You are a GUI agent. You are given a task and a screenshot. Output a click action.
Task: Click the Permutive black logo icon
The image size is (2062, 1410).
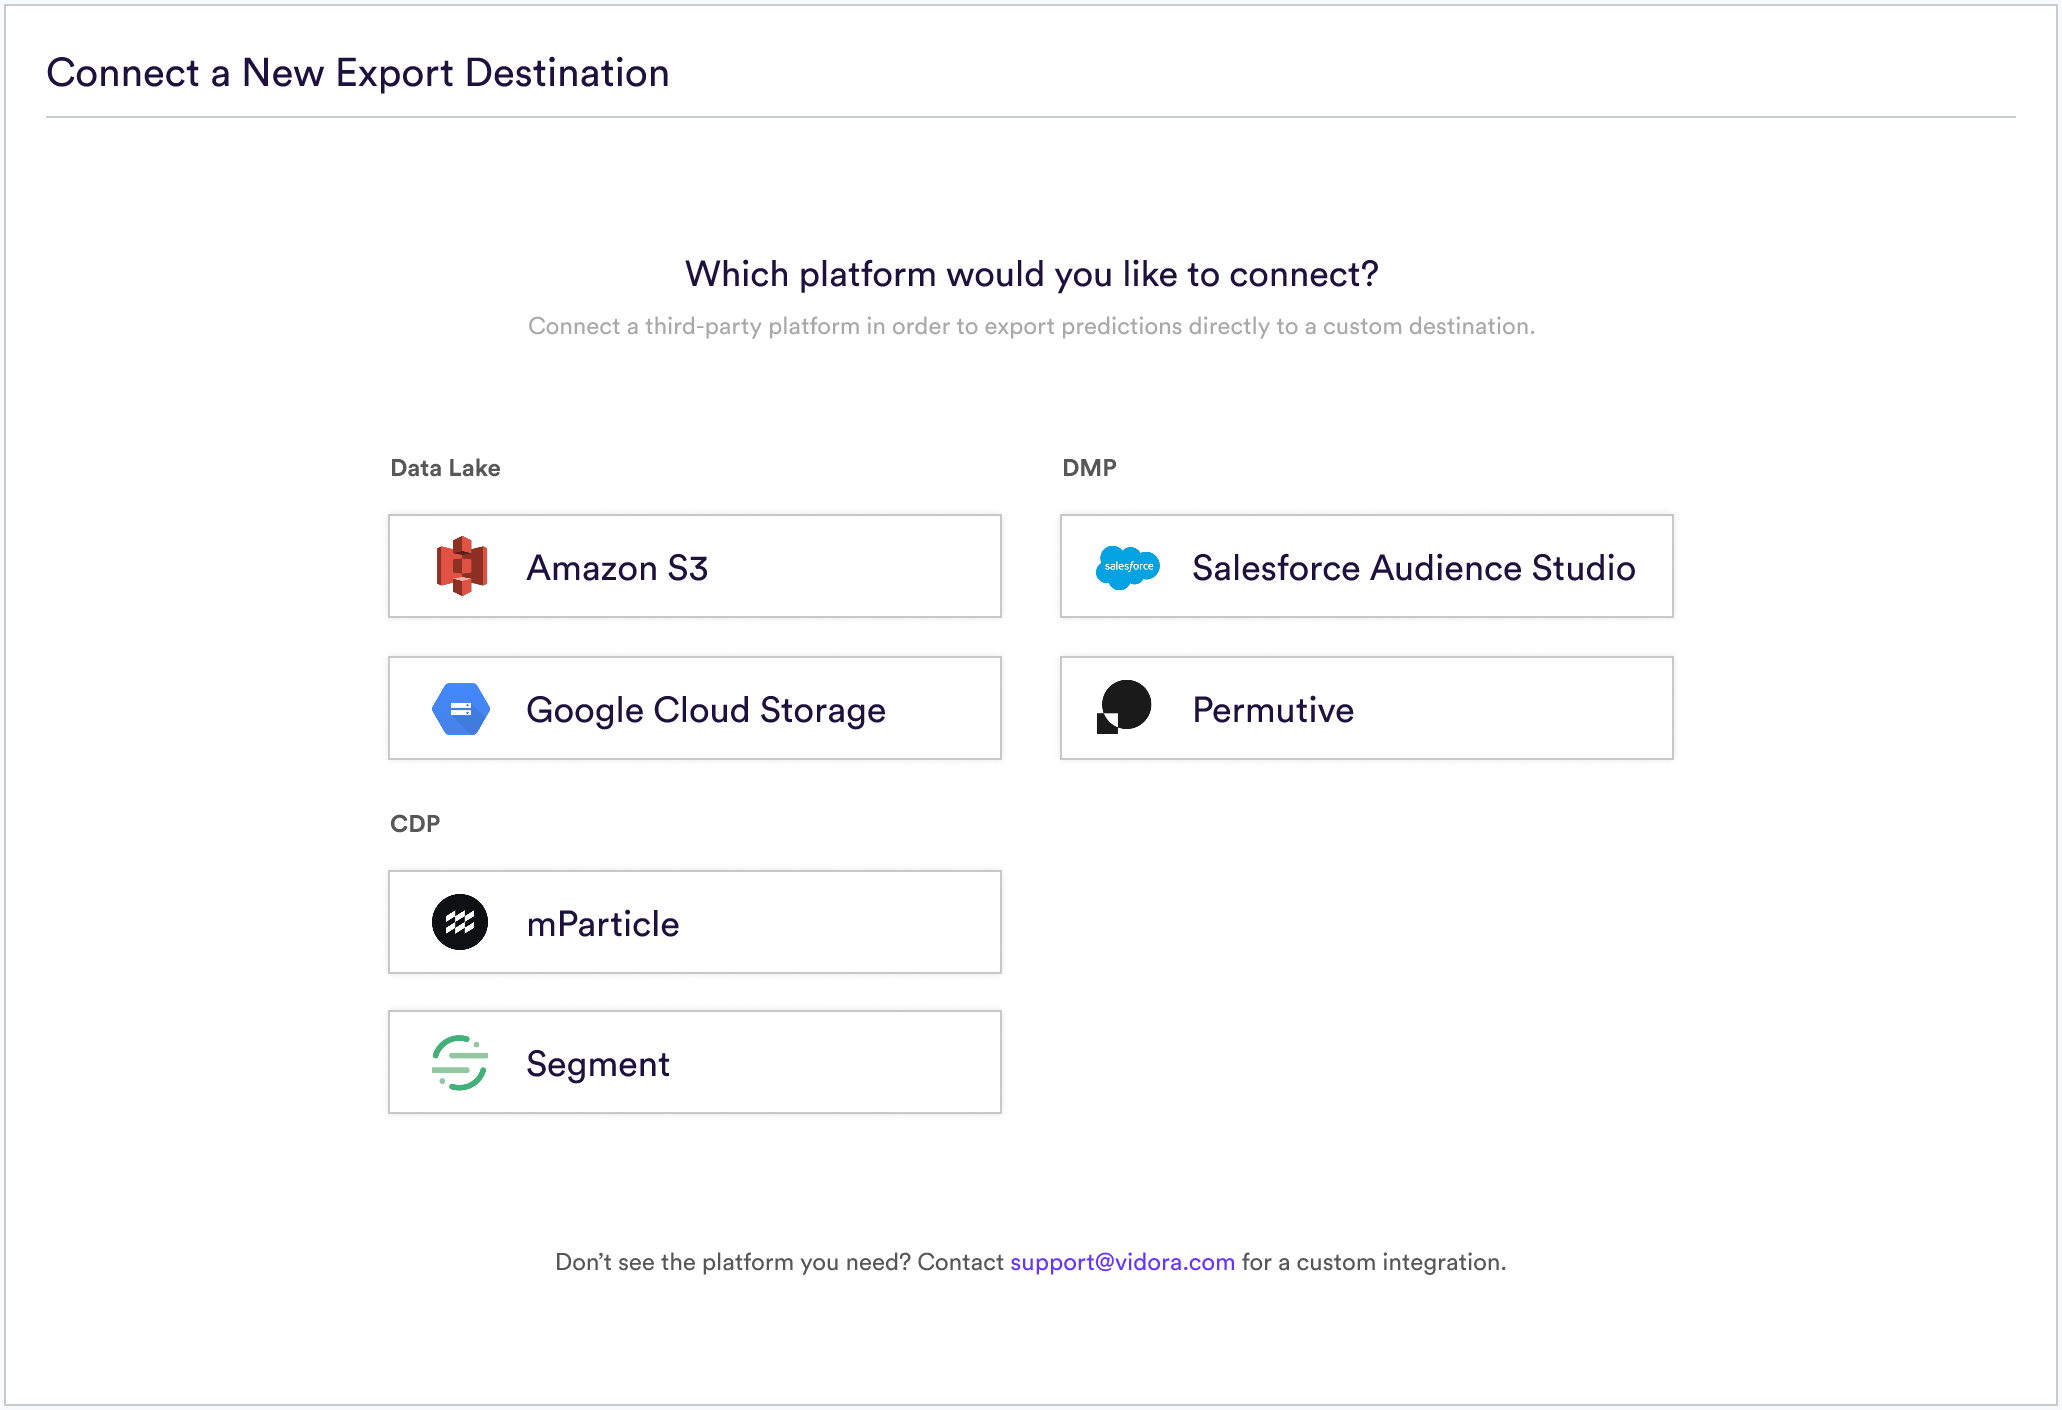point(1124,707)
